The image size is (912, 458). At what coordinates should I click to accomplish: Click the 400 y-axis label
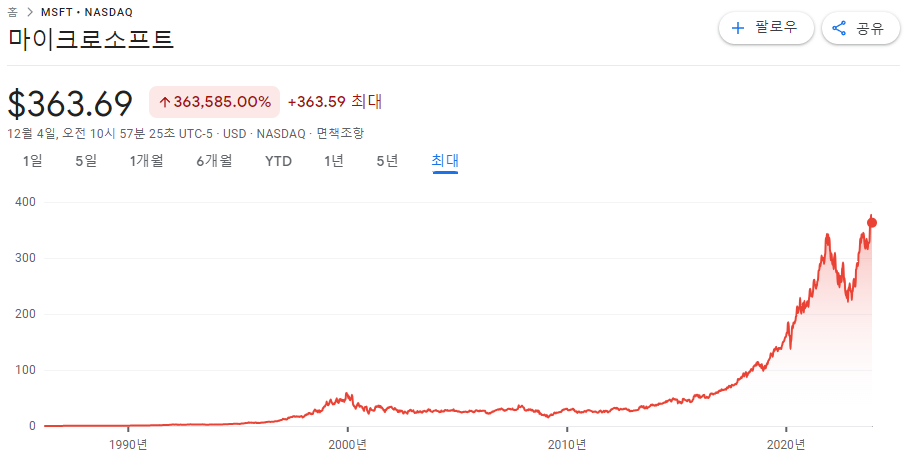26,202
